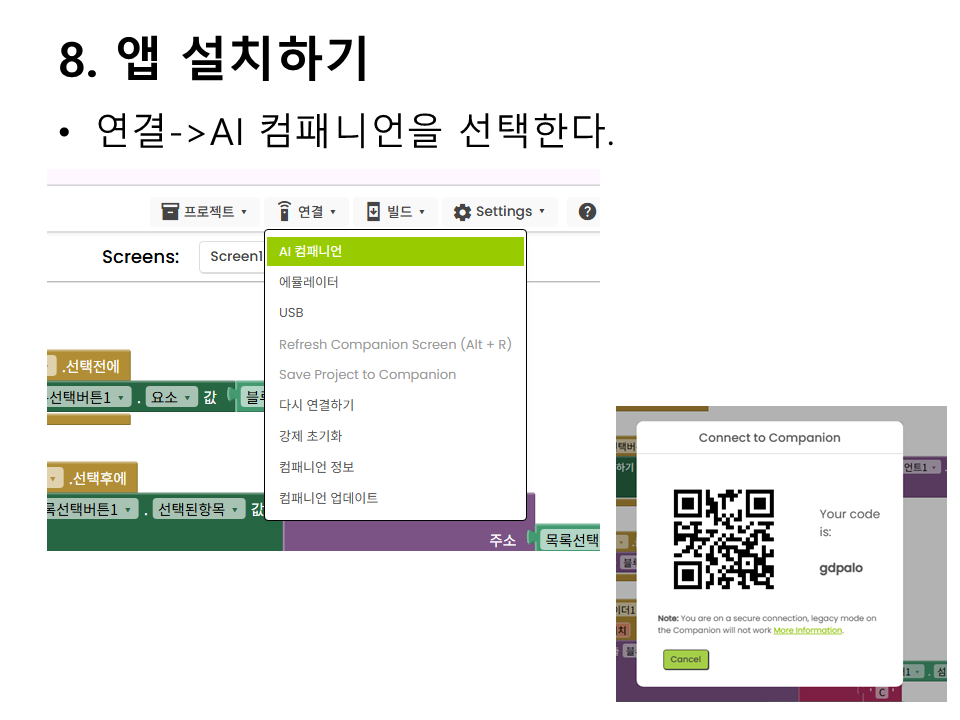Choose Refresh Companion Screen menu entry
This screenshot has width=960, height=720.
[x=396, y=344]
